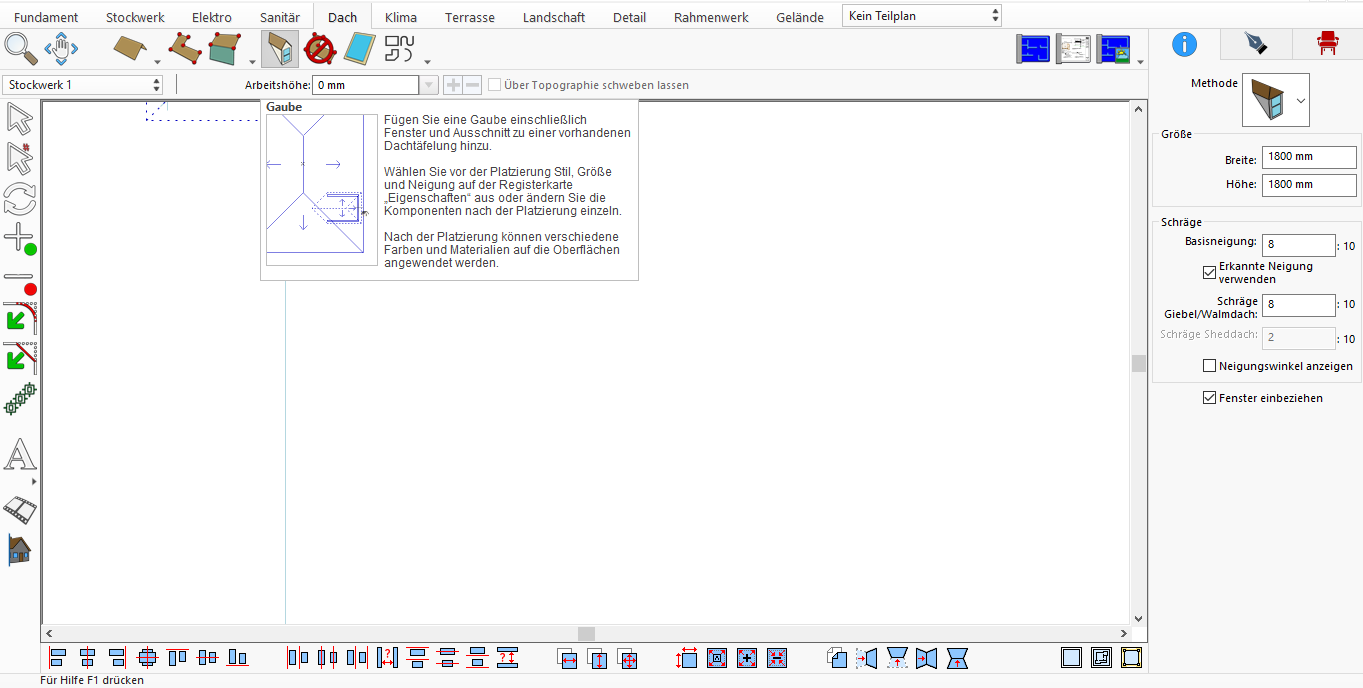Choose the red prohibition roof tool

[320, 48]
